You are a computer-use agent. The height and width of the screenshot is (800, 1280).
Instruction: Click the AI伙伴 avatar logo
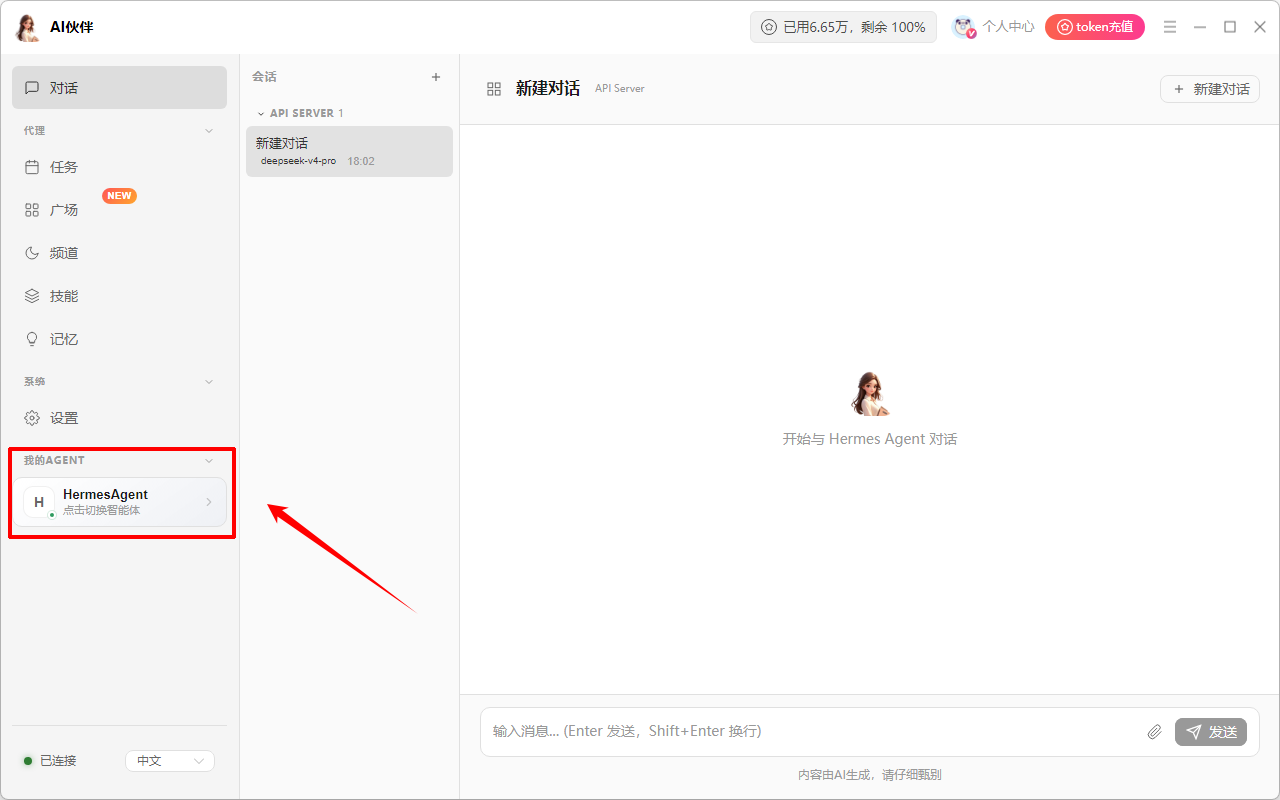[x=27, y=27]
